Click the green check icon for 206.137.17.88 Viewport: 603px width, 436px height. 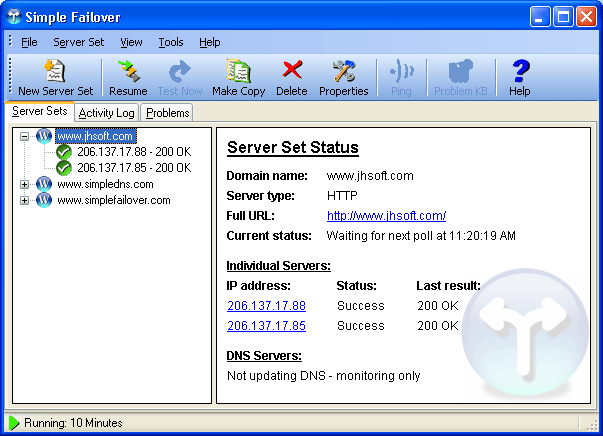coord(64,152)
